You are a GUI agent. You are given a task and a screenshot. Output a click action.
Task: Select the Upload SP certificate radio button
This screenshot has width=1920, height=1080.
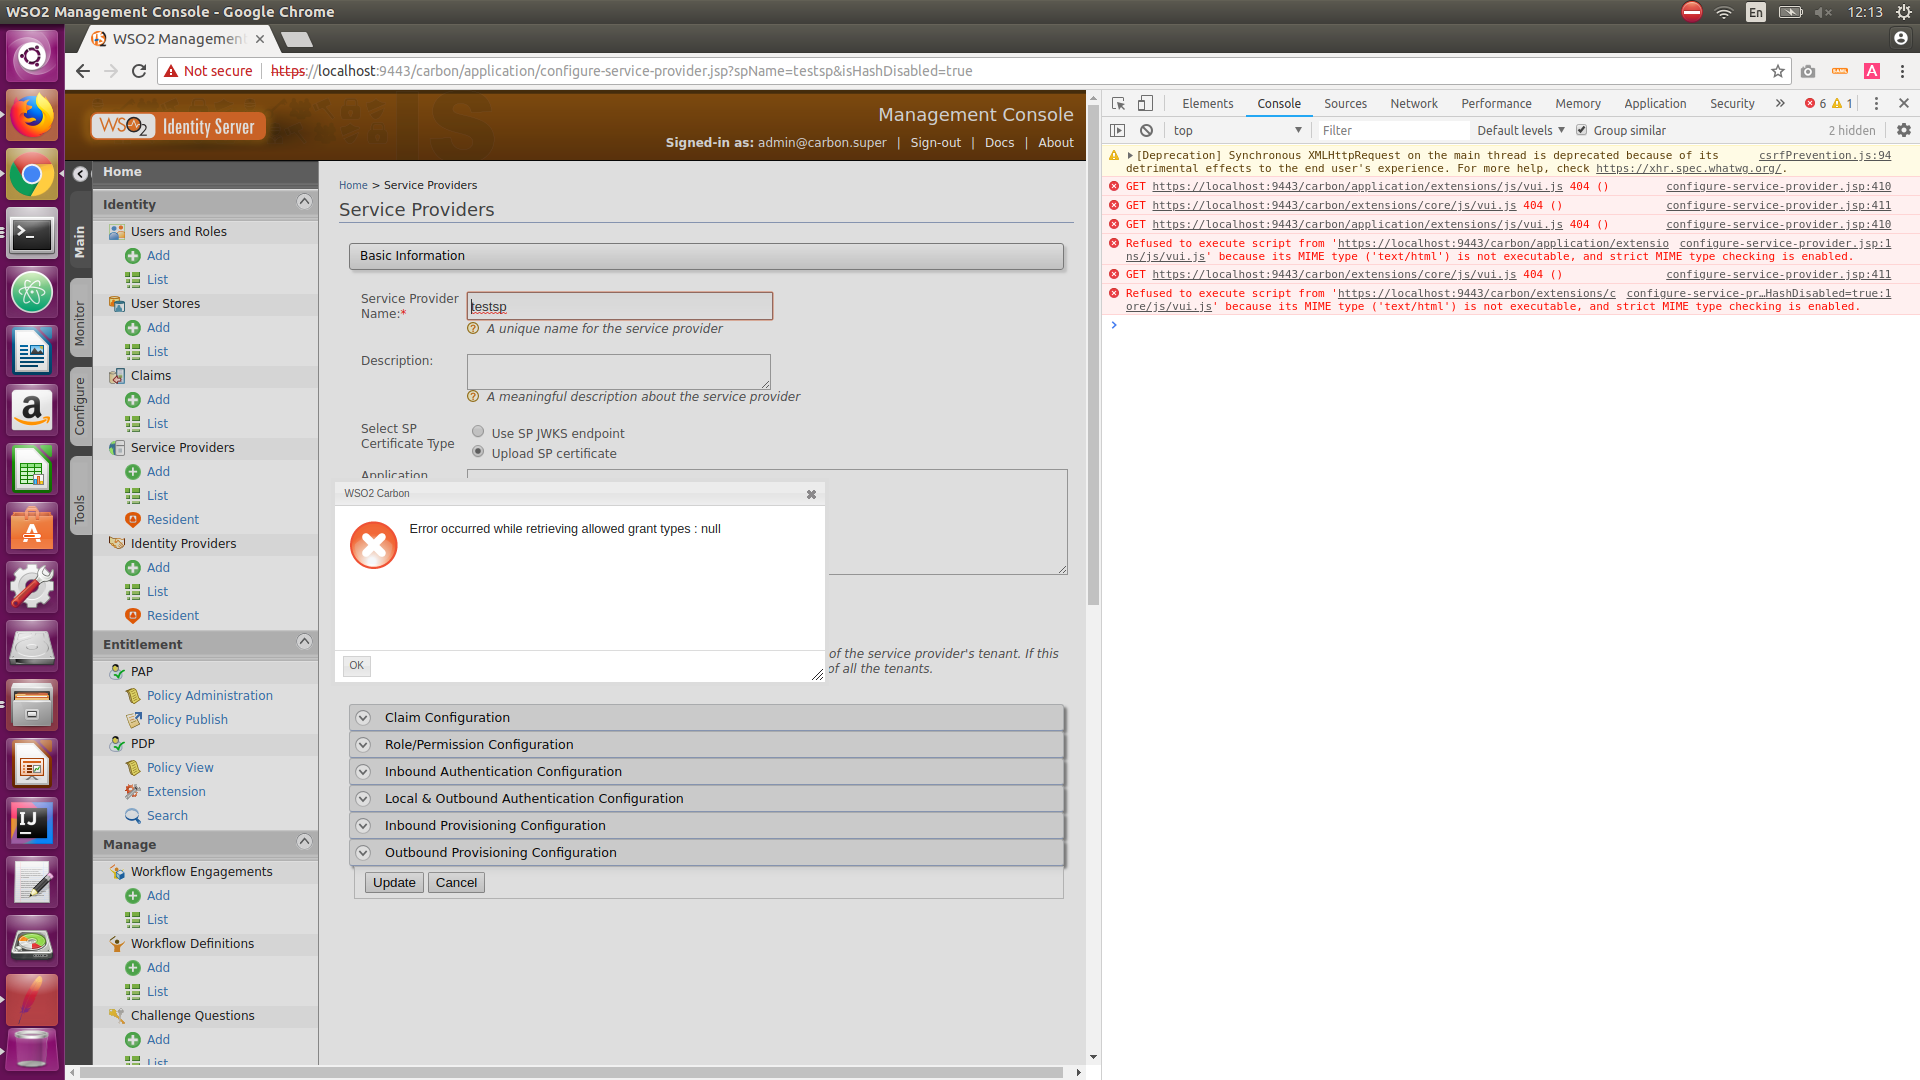(478, 452)
